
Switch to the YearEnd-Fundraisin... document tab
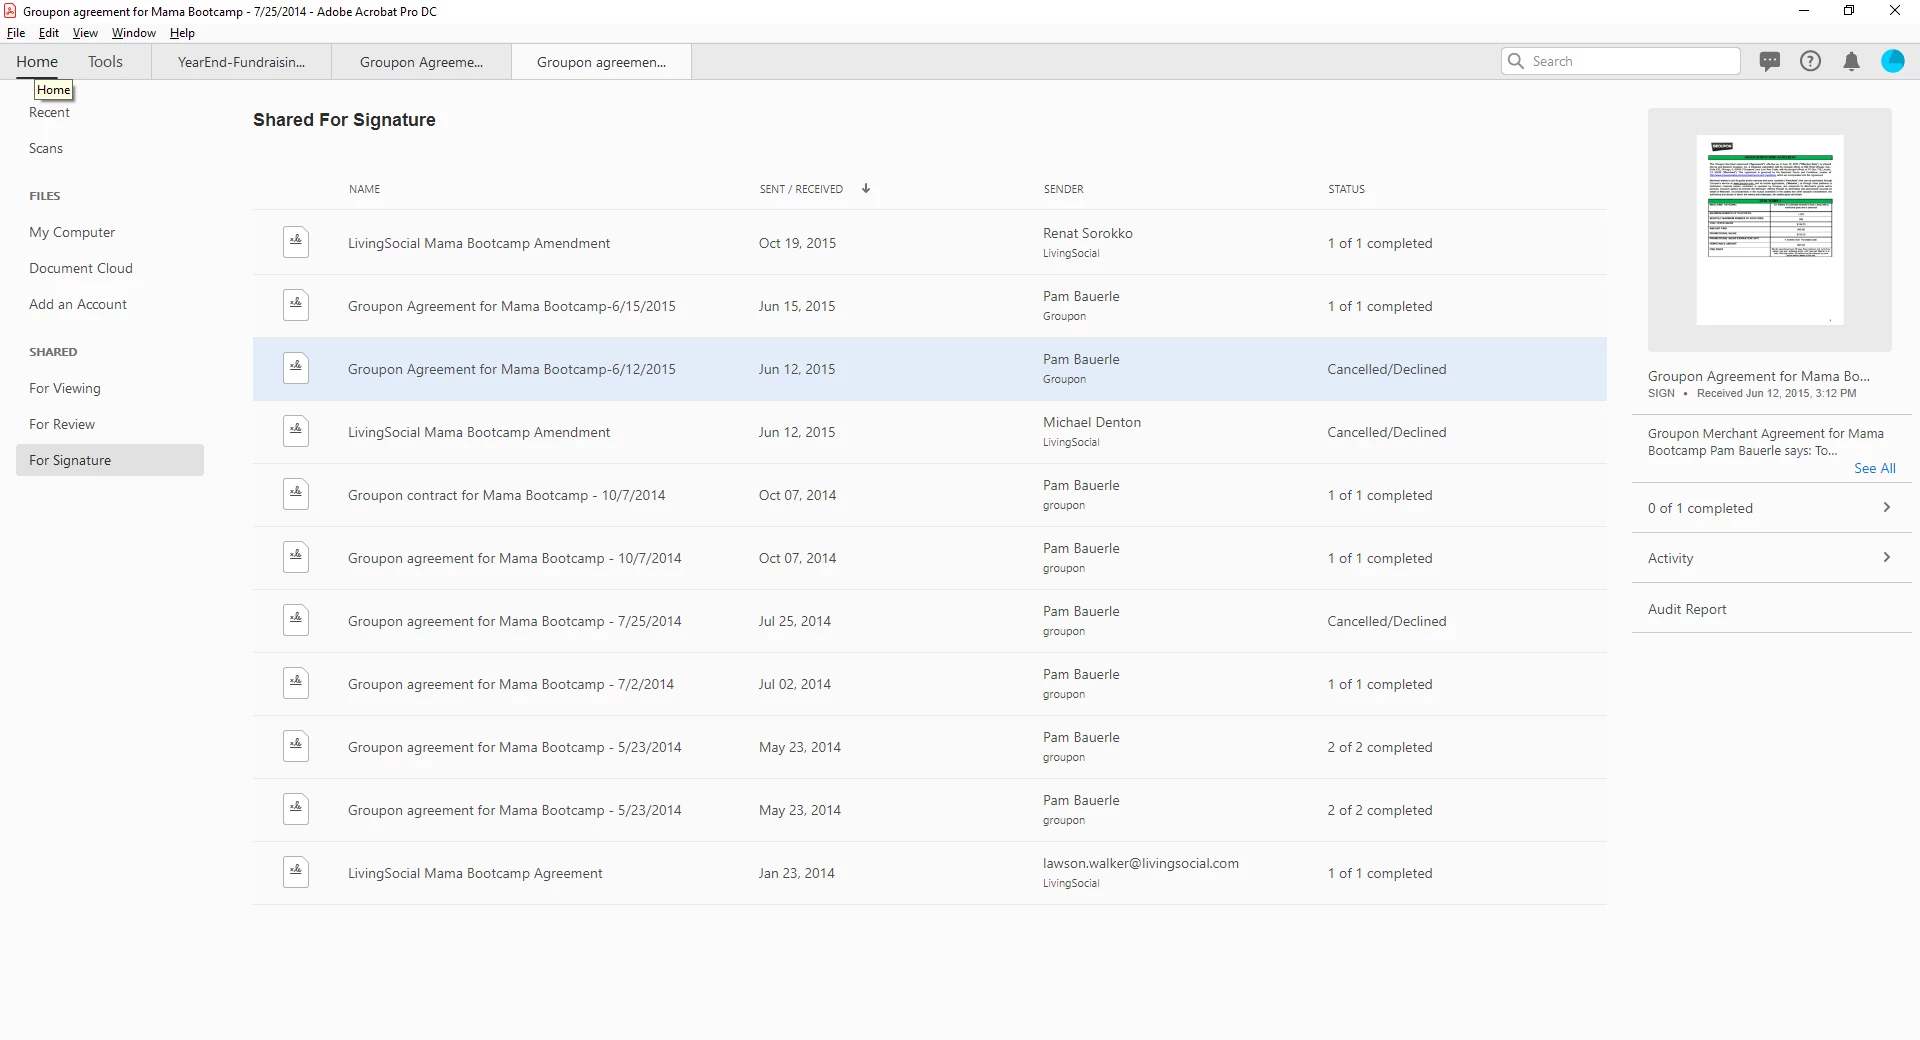242,62
